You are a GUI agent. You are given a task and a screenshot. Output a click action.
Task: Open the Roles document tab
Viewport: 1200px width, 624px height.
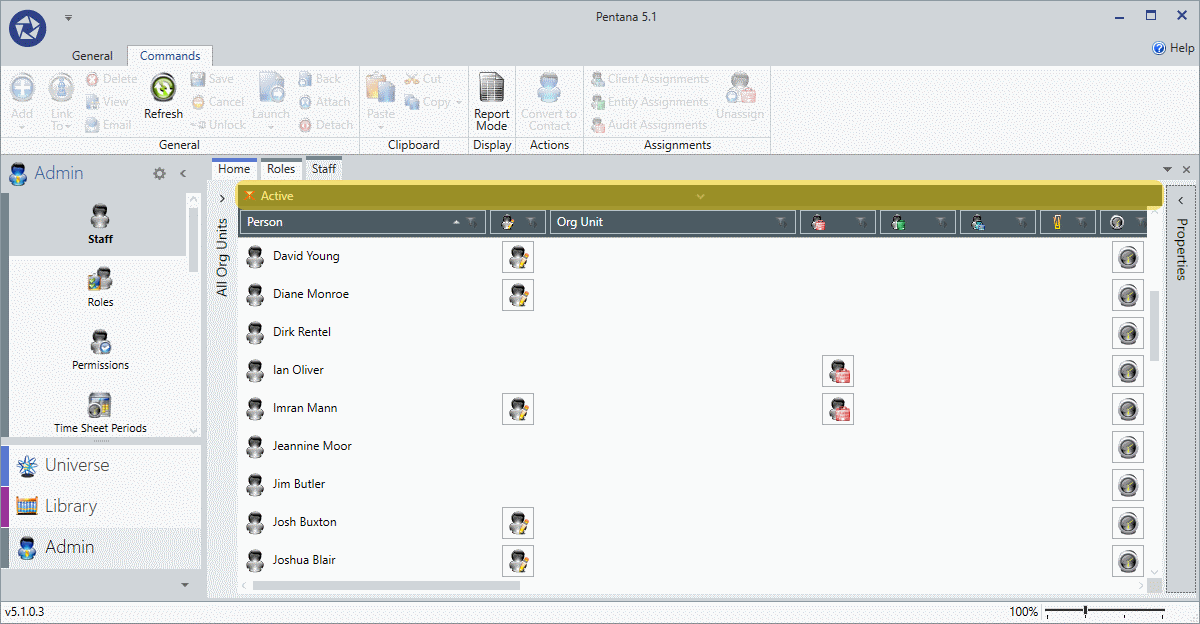tap(281, 169)
